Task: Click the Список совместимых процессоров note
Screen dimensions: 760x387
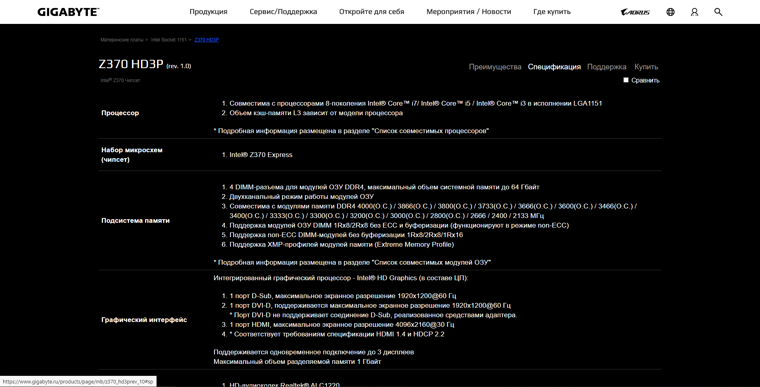Action: tap(351, 131)
